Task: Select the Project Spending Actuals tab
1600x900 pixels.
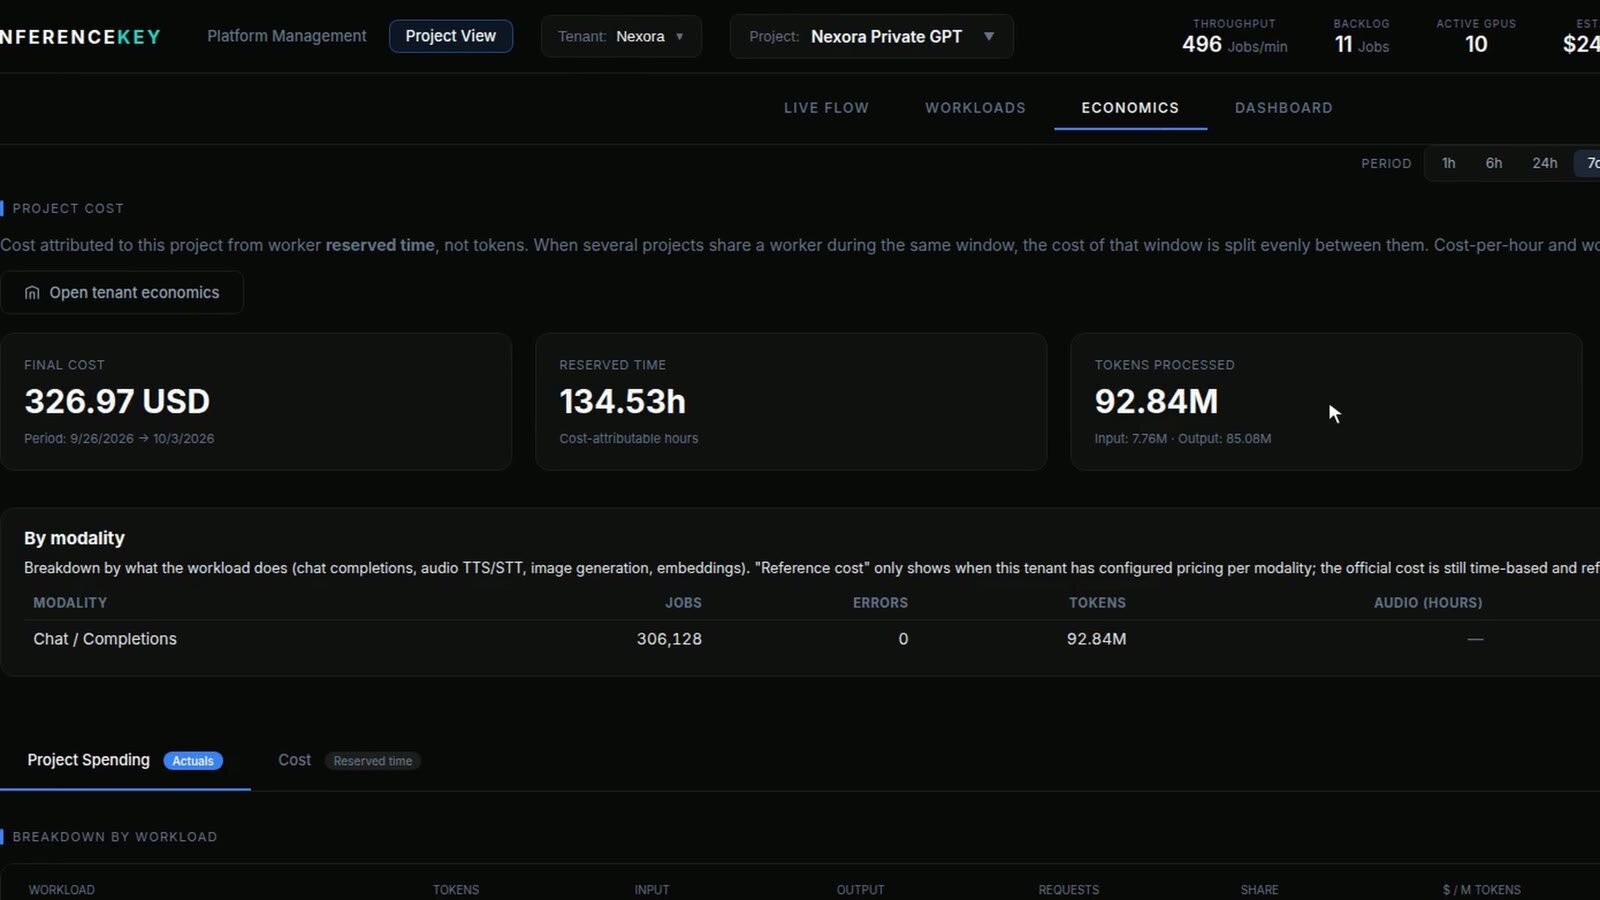Action: [125, 760]
